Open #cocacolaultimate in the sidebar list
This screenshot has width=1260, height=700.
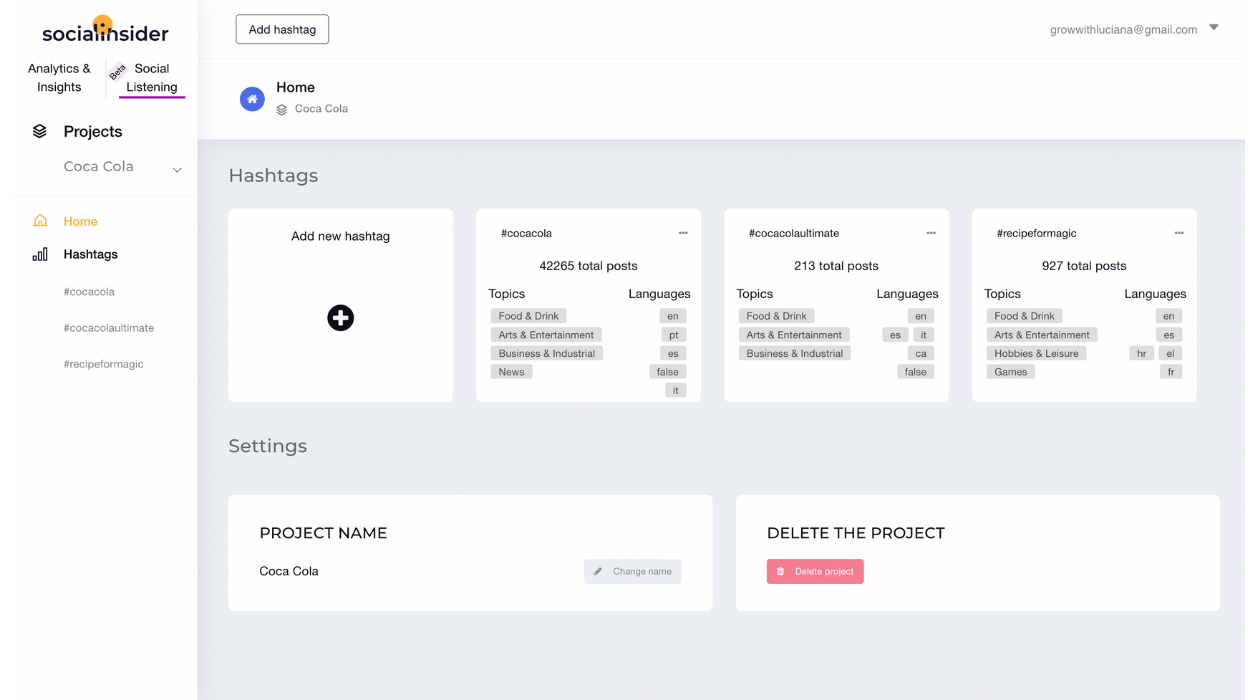108,328
